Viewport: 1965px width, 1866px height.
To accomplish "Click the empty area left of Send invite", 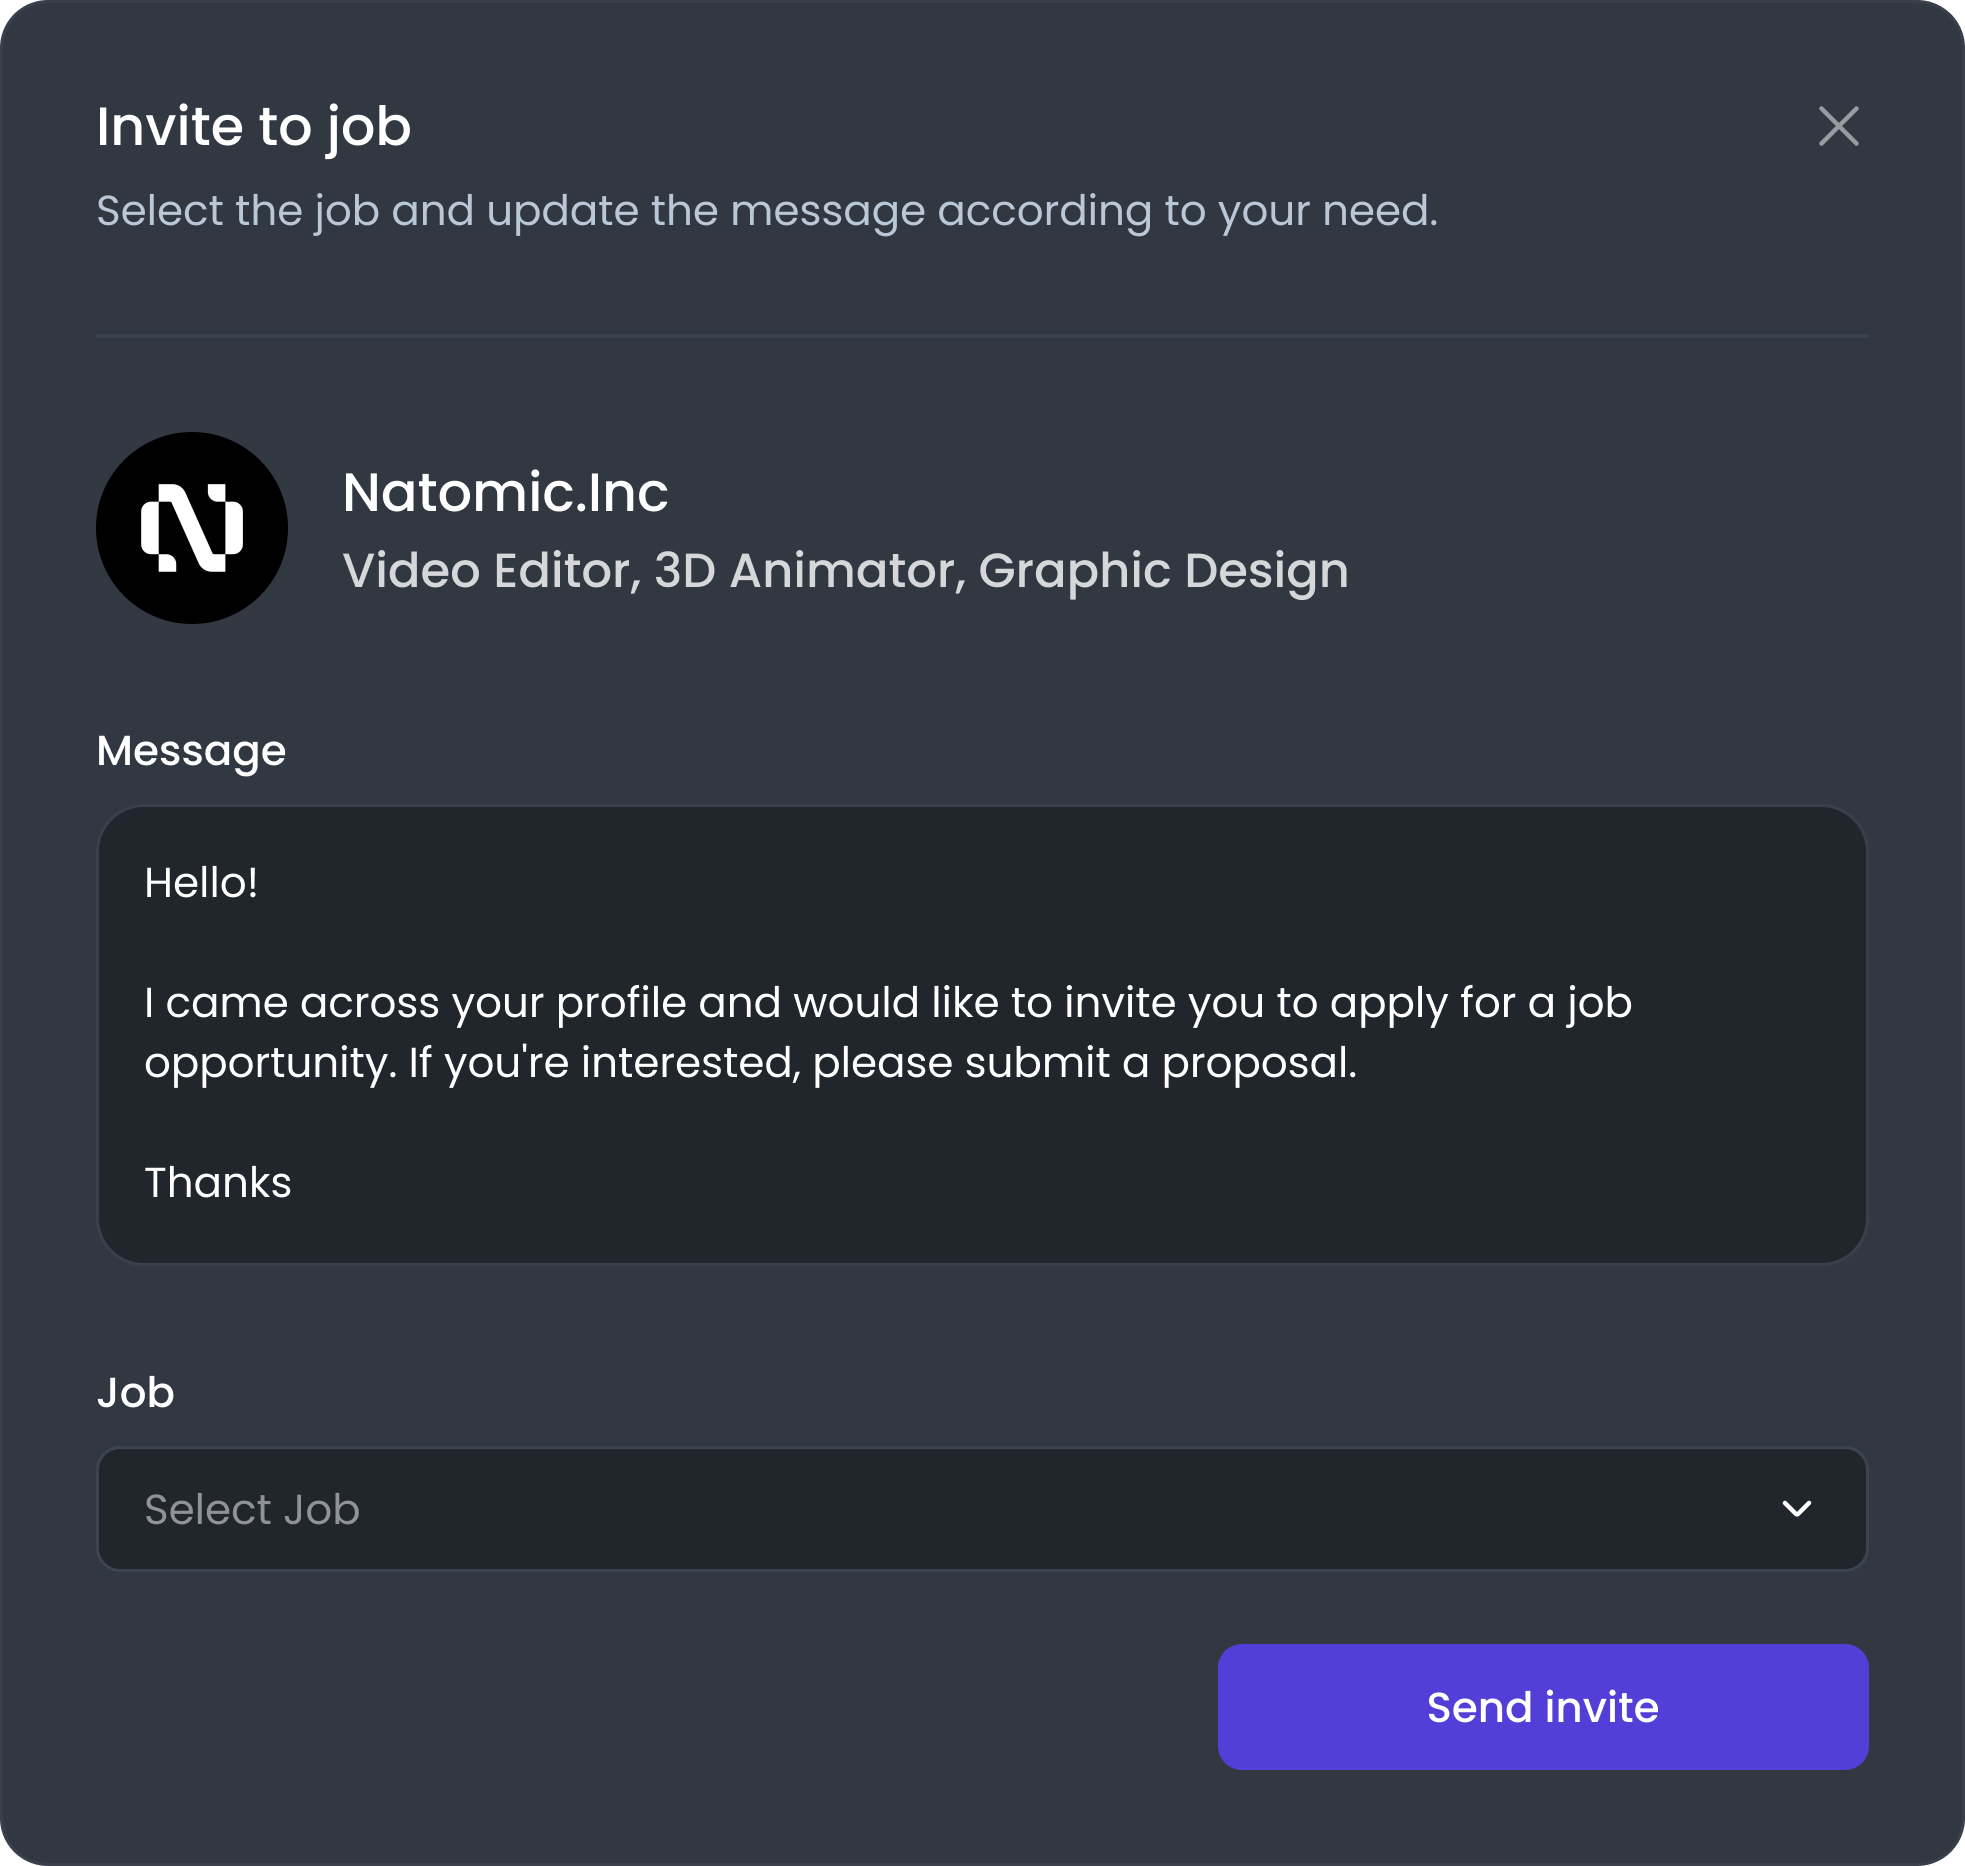I will tap(657, 1707).
